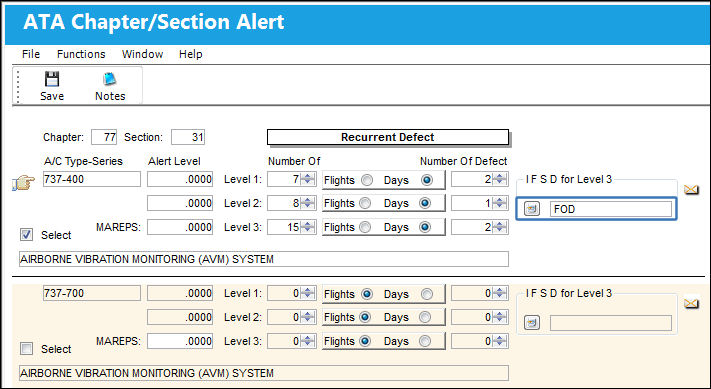Adjust 737-400 Level 1 defect count spinner
This screenshot has width=711, height=389.
(x=500, y=179)
